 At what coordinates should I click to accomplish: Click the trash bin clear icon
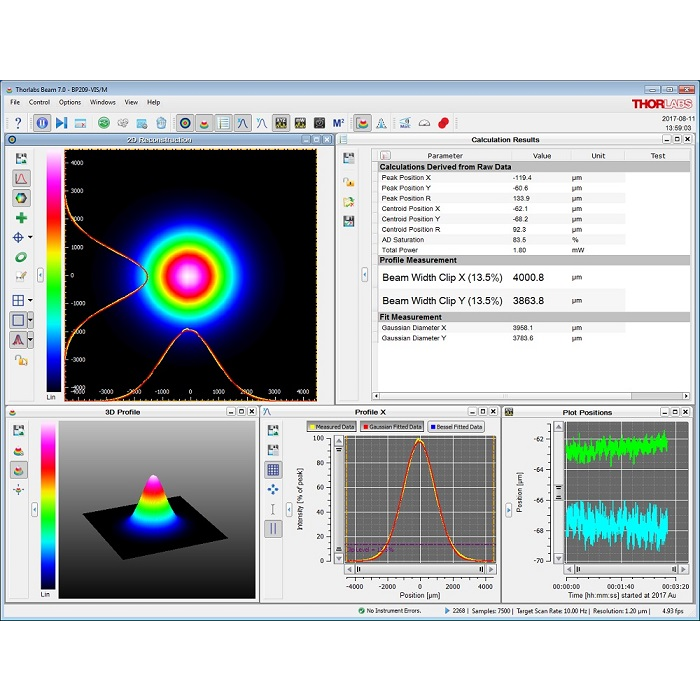(161, 123)
